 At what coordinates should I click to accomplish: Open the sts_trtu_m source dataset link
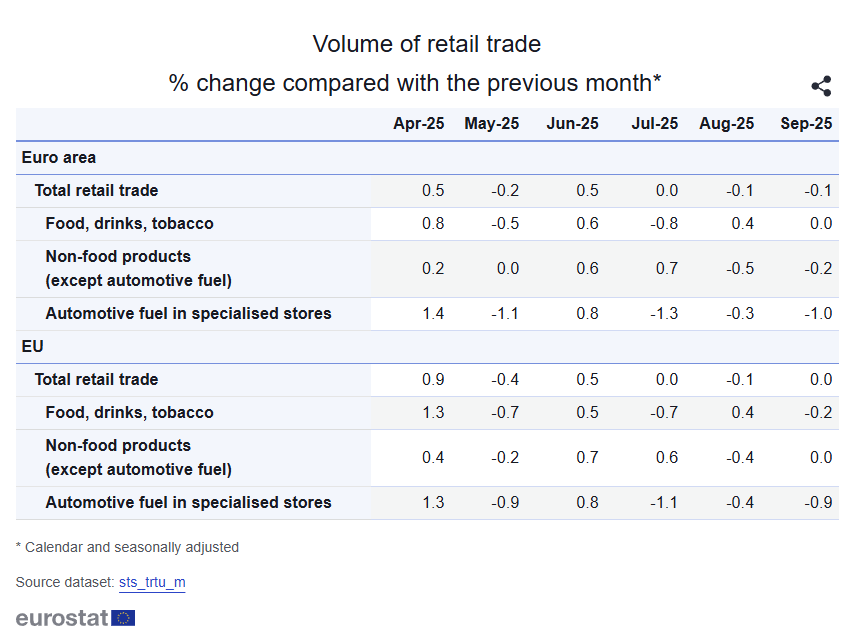pos(152,582)
